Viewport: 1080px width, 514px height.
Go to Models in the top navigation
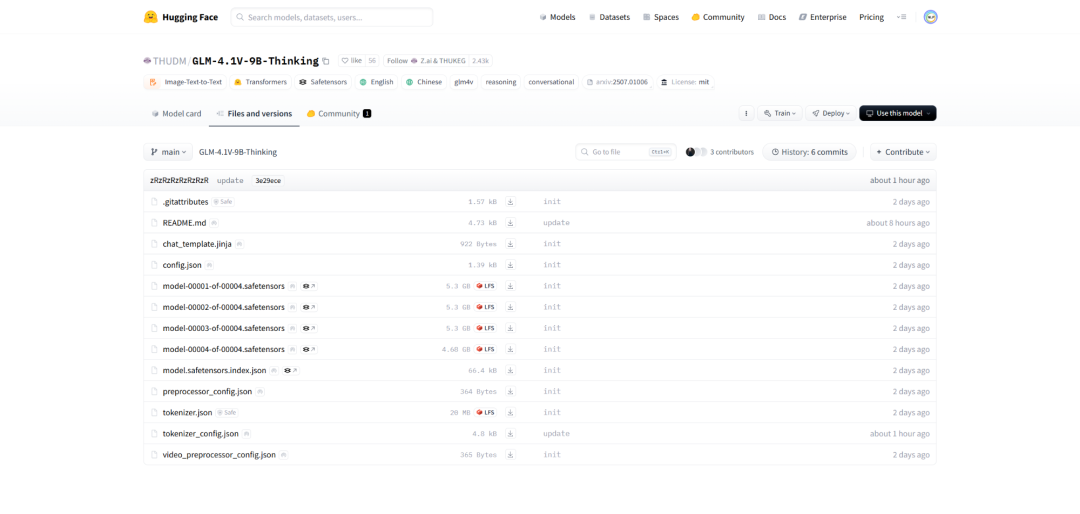[557, 17]
